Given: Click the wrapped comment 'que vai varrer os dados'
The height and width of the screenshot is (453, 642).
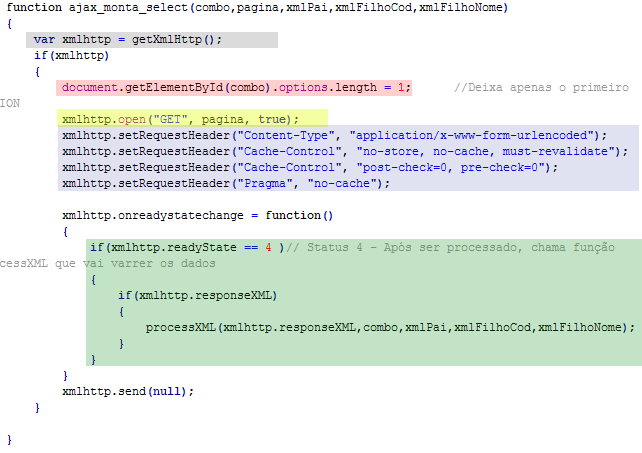Looking at the screenshot, I should pyautogui.click(x=135, y=263).
